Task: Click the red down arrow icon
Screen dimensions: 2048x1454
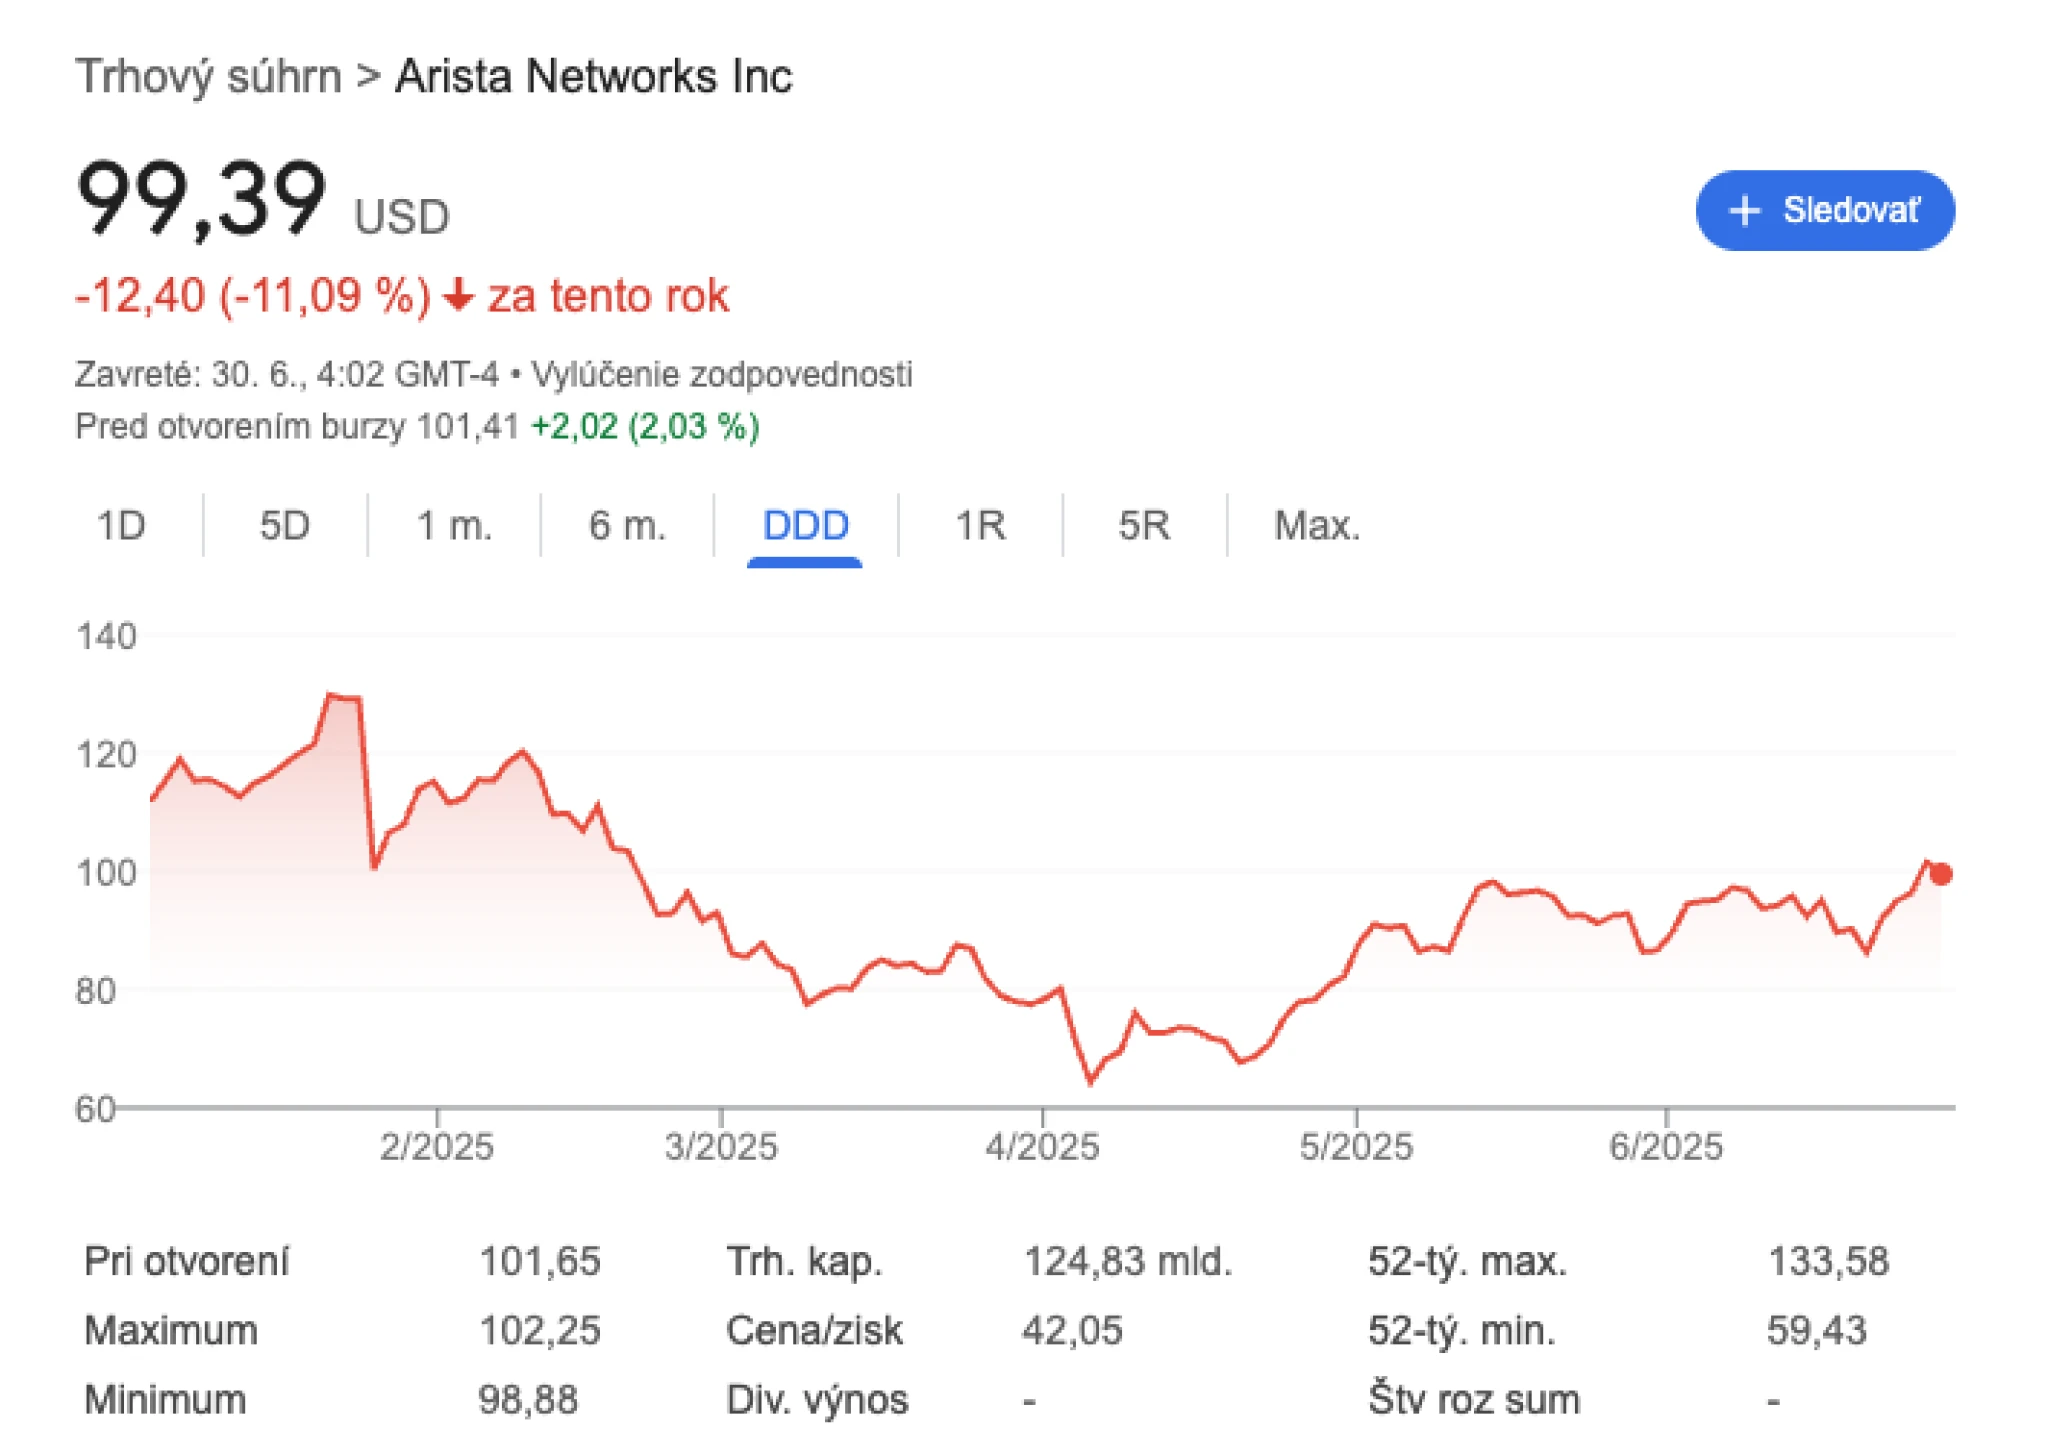Action: point(458,295)
